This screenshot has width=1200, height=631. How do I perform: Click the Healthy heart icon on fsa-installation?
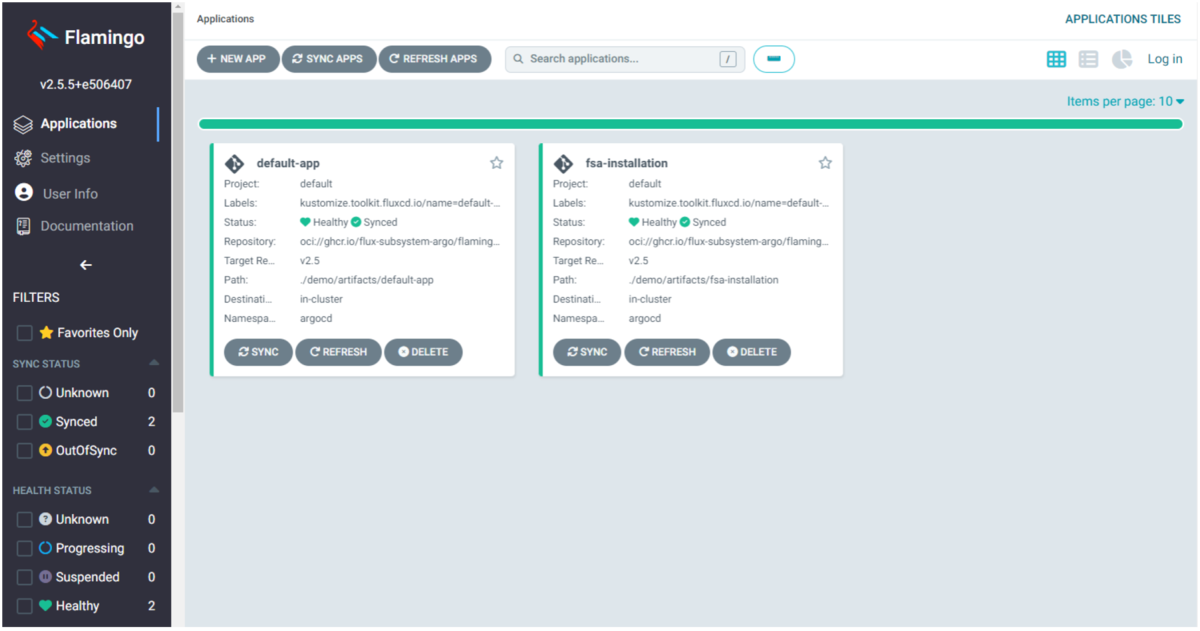pos(634,222)
